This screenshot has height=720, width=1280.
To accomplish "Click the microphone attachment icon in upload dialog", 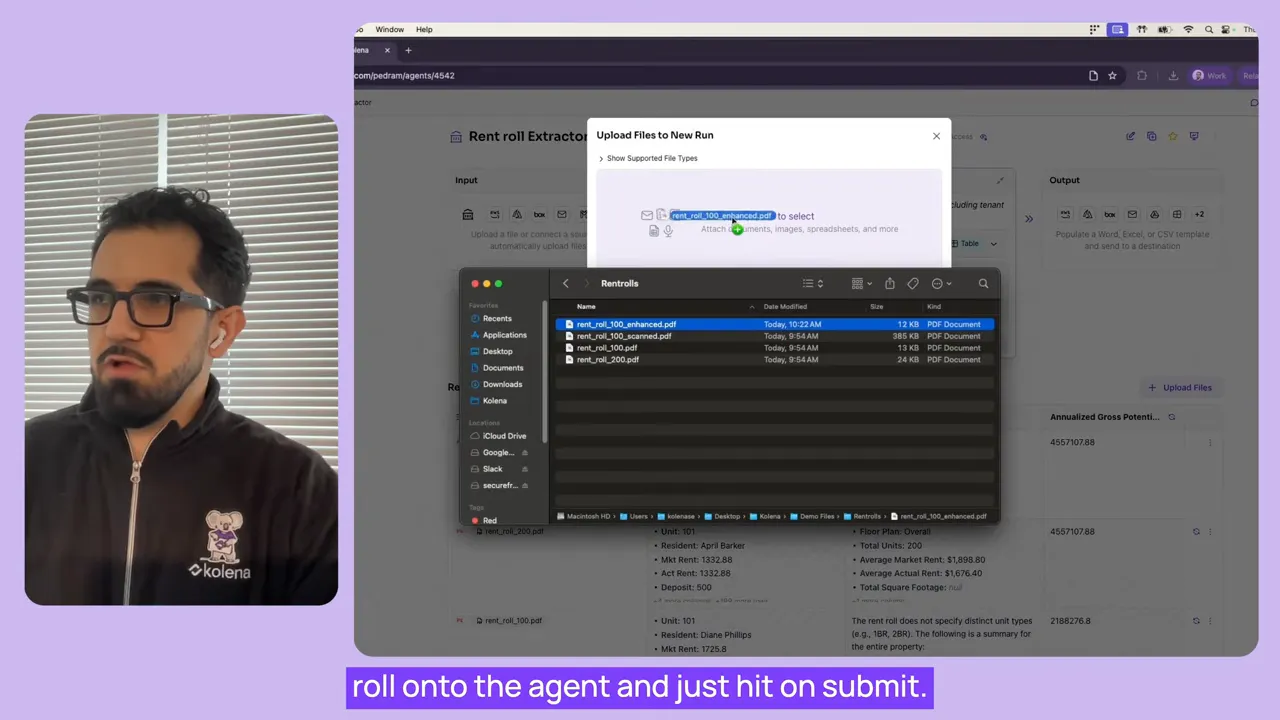I will coord(668,230).
